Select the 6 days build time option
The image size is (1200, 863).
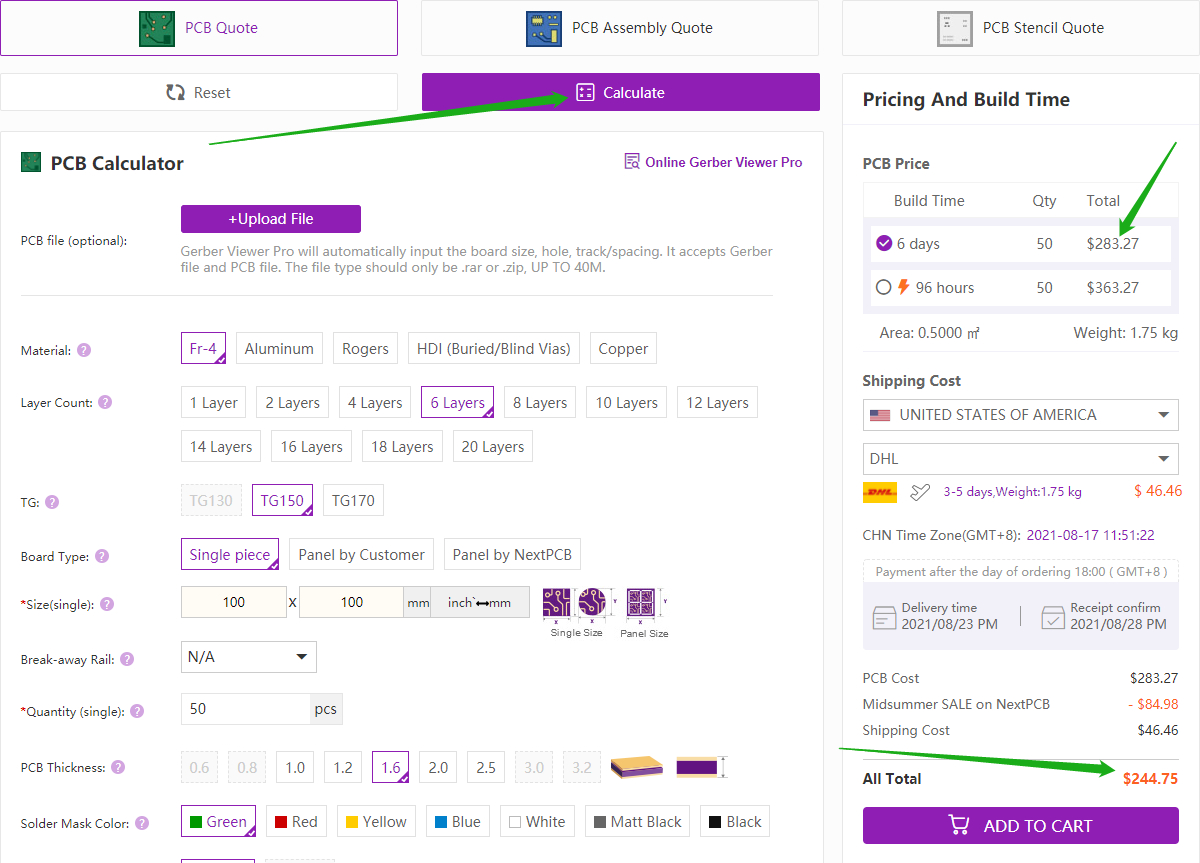tap(883, 244)
